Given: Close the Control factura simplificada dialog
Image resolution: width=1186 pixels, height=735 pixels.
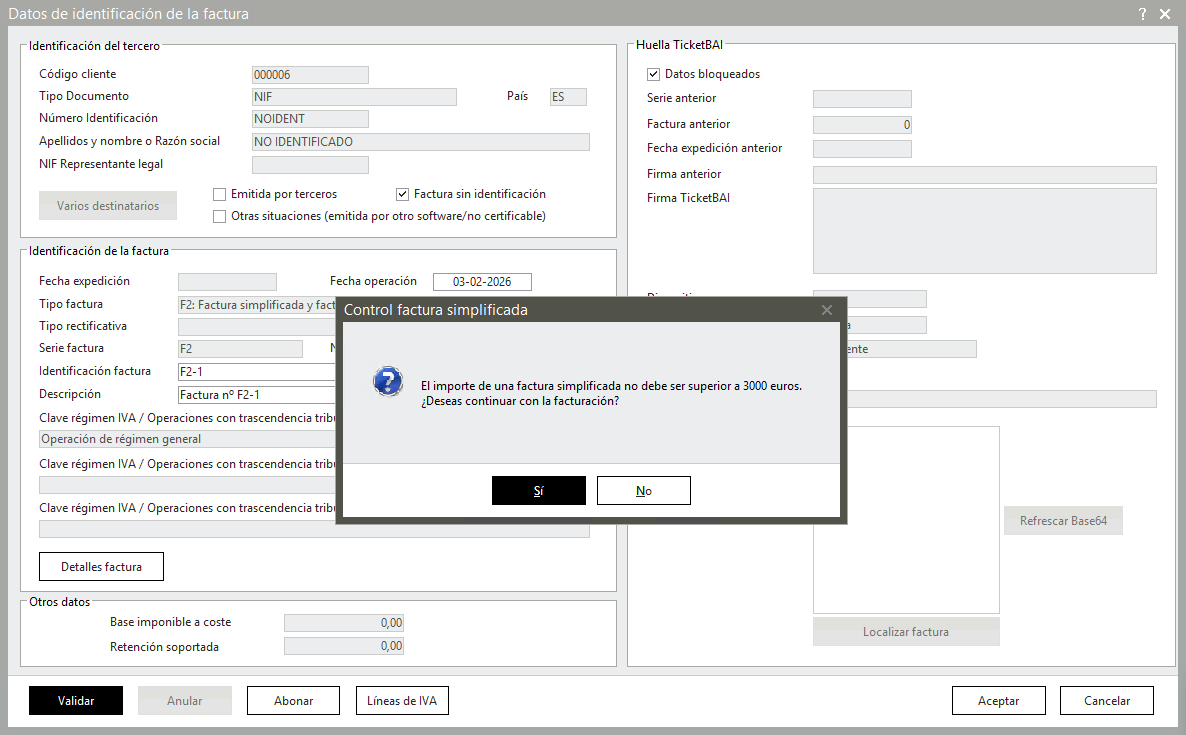Looking at the screenshot, I should (x=826, y=310).
